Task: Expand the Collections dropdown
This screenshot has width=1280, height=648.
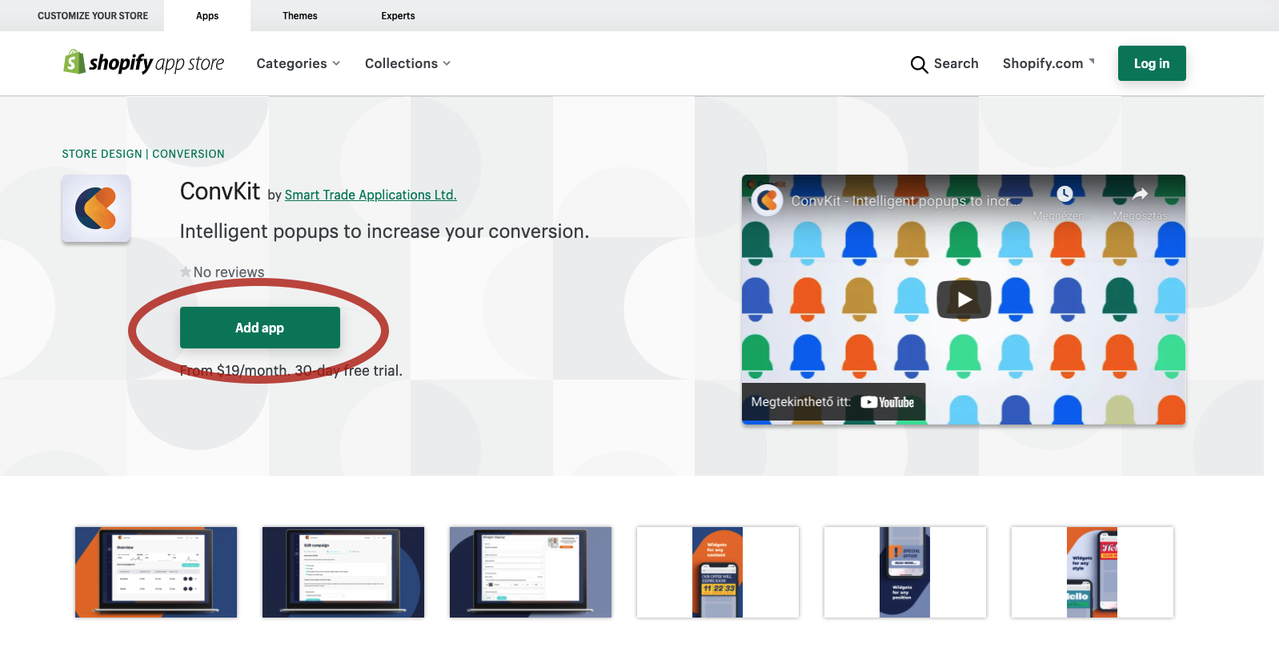Action: [x=408, y=63]
